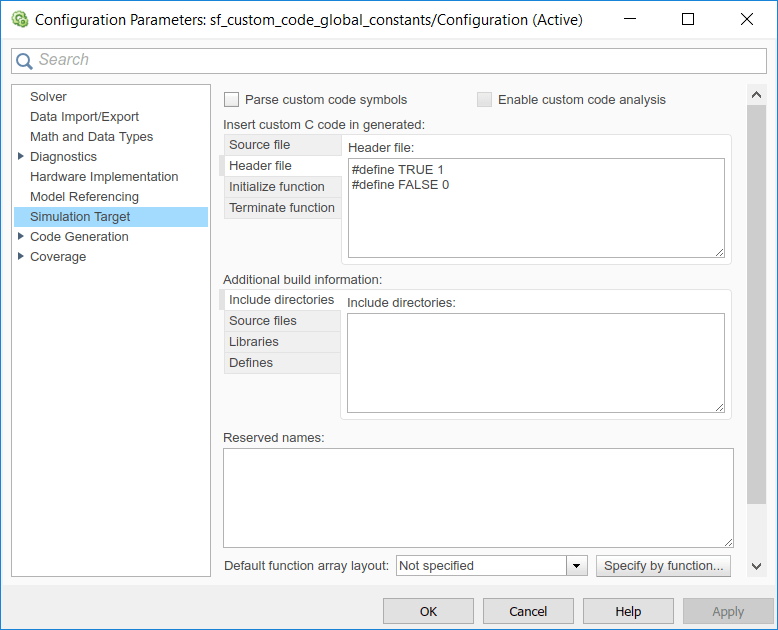
Task: Select Solver in the category tree
Action: coord(48,96)
